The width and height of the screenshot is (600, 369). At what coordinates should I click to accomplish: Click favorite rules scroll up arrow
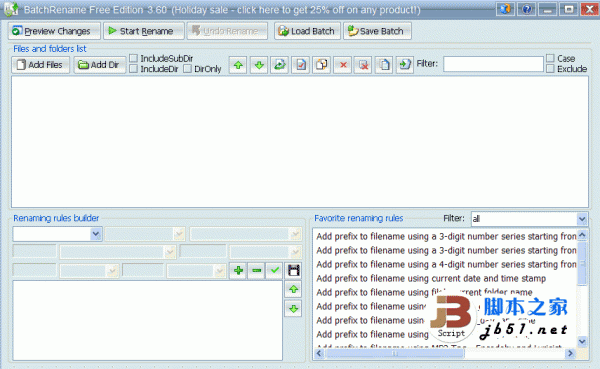click(582, 235)
